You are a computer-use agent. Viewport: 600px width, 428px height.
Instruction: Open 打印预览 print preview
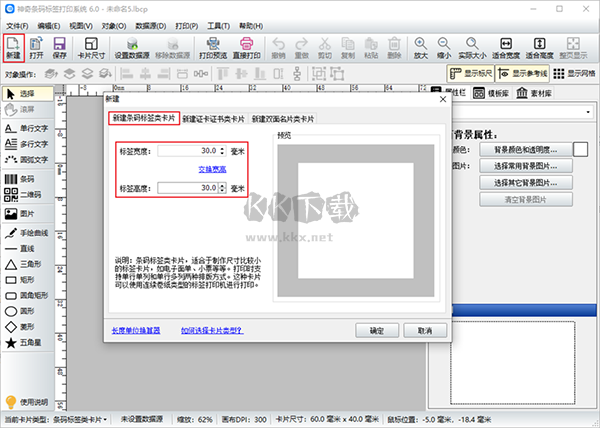(x=213, y=48)
